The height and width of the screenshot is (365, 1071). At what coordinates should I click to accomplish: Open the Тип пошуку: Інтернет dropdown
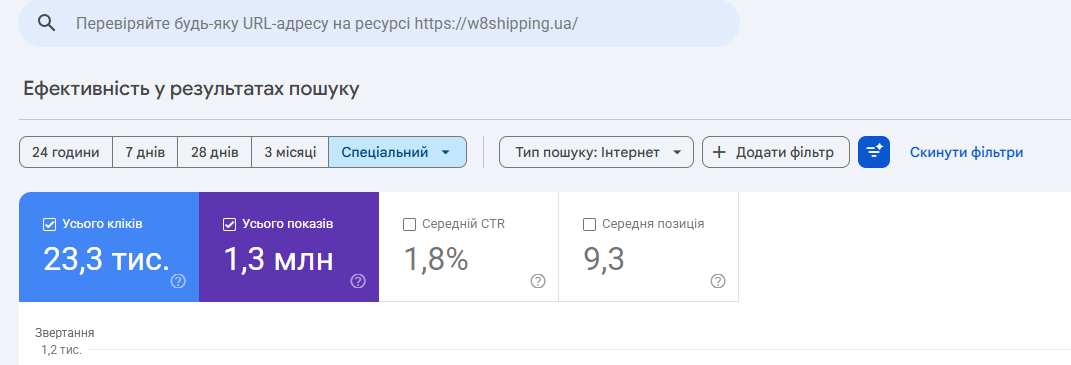596,152
